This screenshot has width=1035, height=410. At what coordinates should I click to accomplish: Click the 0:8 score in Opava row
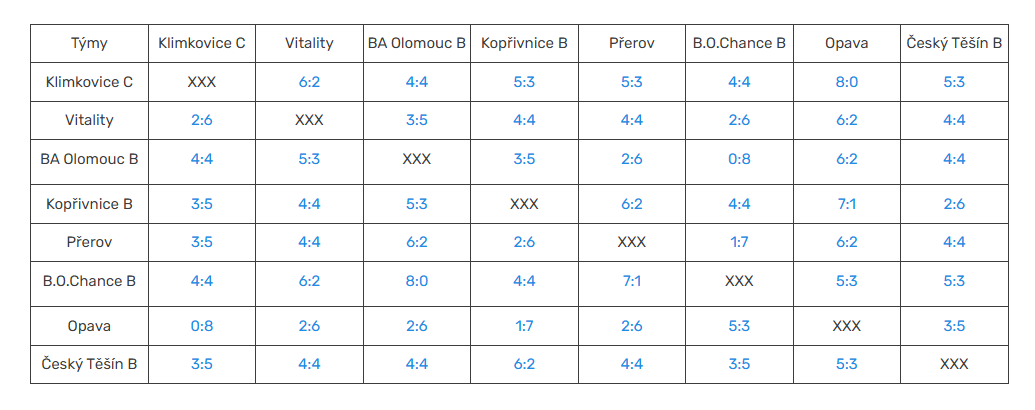click(x=202, y=326)
